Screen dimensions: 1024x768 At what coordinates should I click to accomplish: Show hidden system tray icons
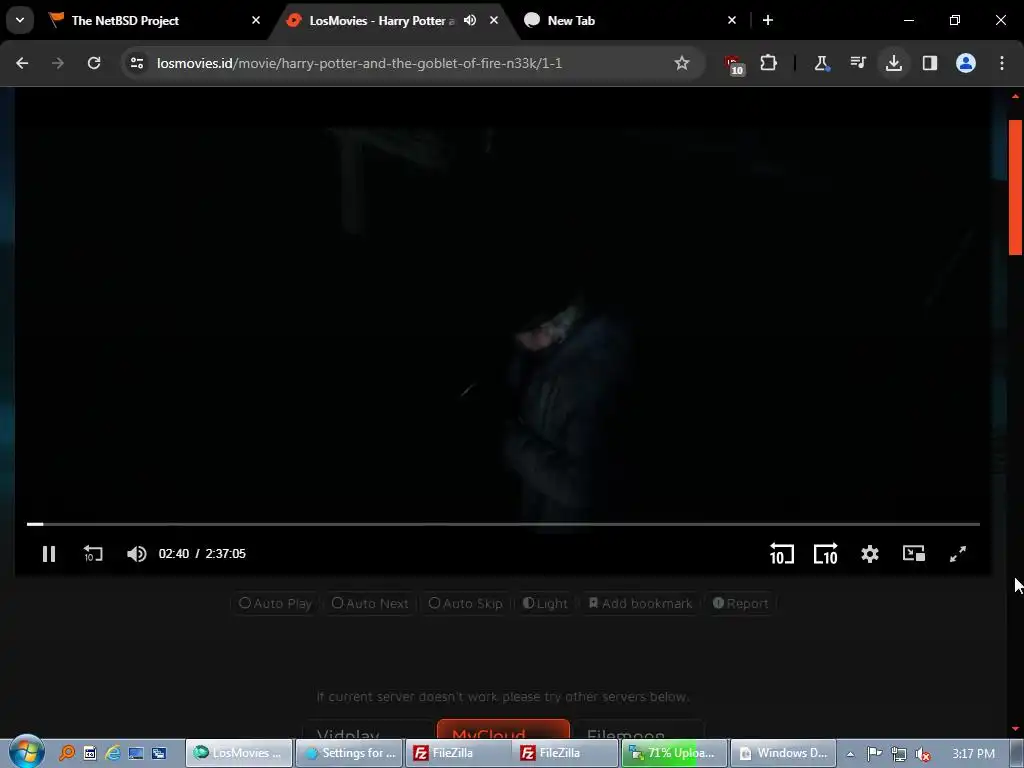tap(850, 754)
